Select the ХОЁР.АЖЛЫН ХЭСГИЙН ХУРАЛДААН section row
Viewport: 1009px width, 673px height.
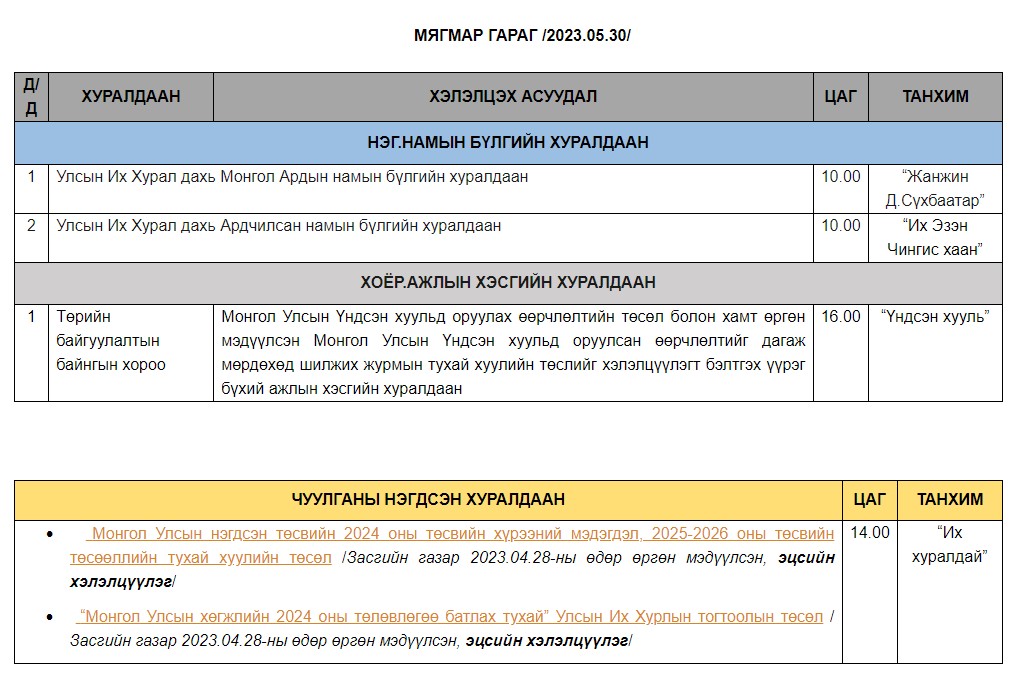click(x=508, y=283)
